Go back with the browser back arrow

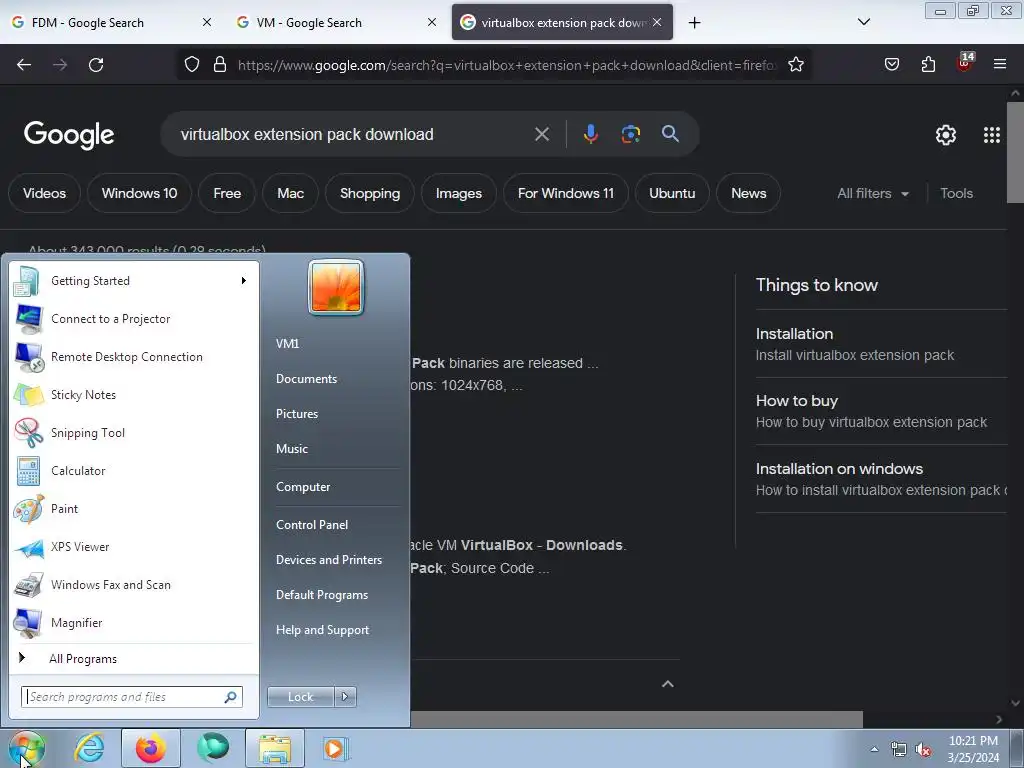(x=24, y=65)
